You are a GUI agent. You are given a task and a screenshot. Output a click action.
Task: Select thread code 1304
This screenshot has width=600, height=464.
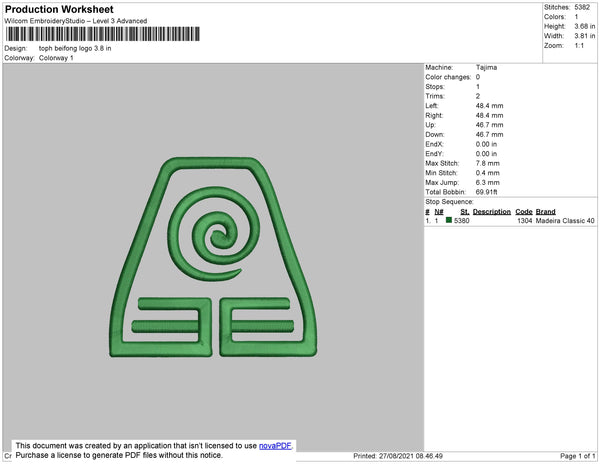coord(525,221)
